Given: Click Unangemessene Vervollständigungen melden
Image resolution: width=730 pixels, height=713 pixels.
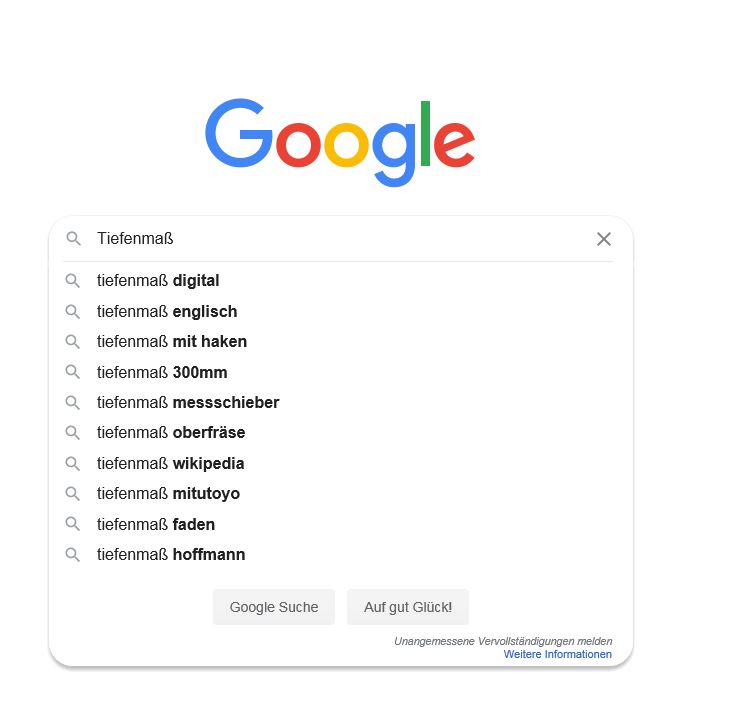Looking at the screenshot, I should pyautogui.click(x=503, y=641).
